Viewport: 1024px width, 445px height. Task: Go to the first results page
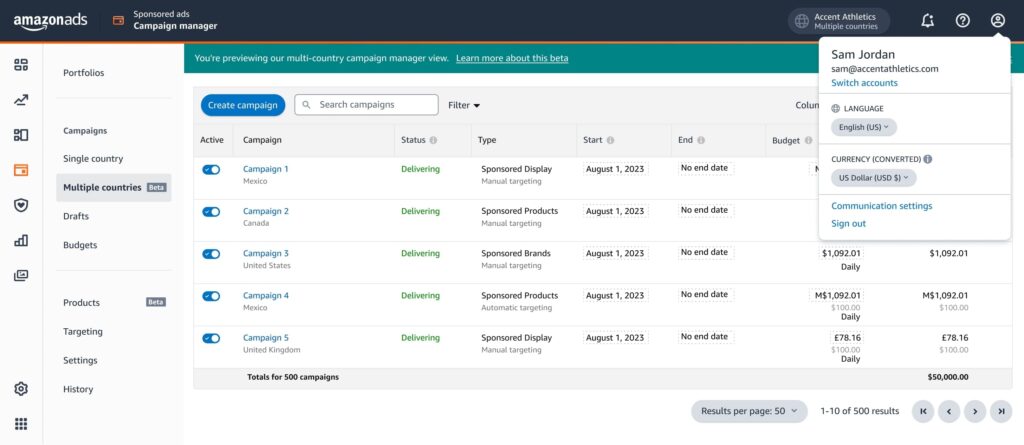click(923, 411)
